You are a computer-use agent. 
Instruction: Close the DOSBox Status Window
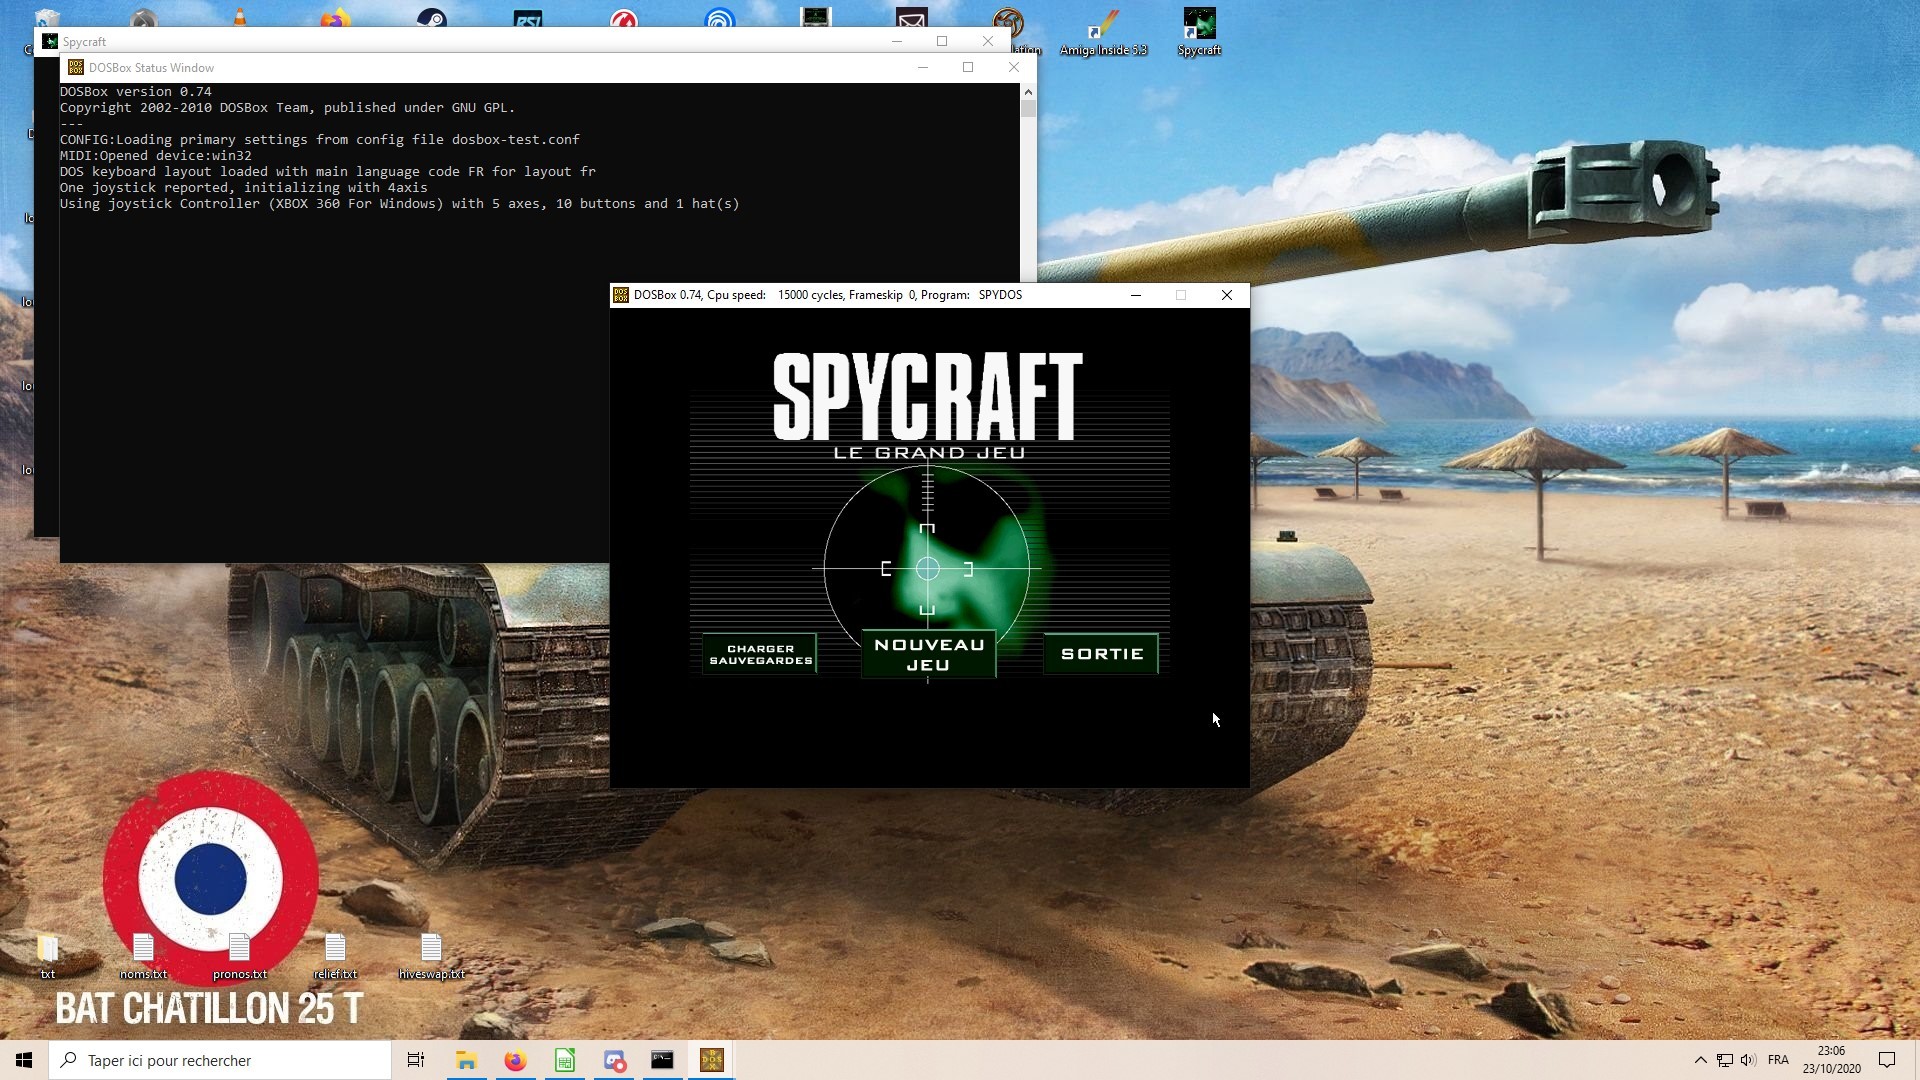tap(1014, 67)
